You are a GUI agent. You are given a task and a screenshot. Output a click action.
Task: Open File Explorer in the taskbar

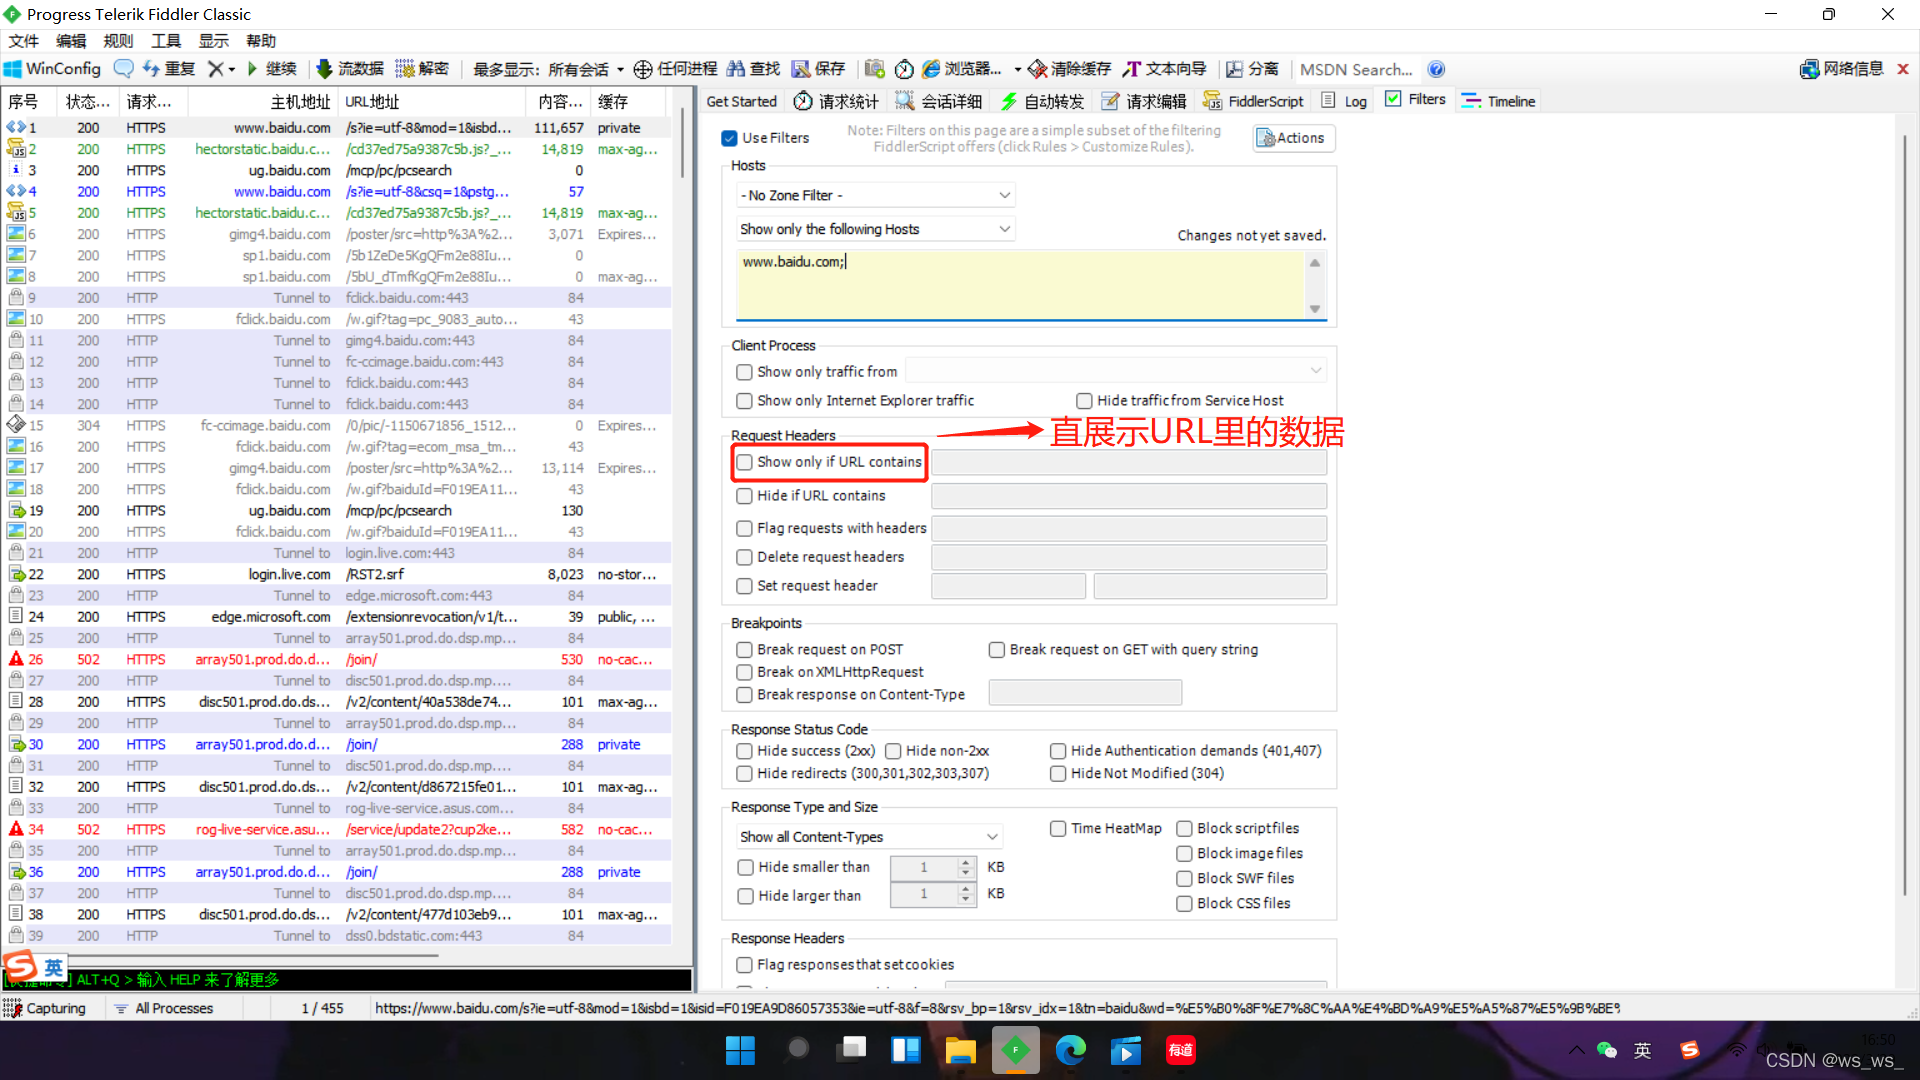pos(960,1050)
